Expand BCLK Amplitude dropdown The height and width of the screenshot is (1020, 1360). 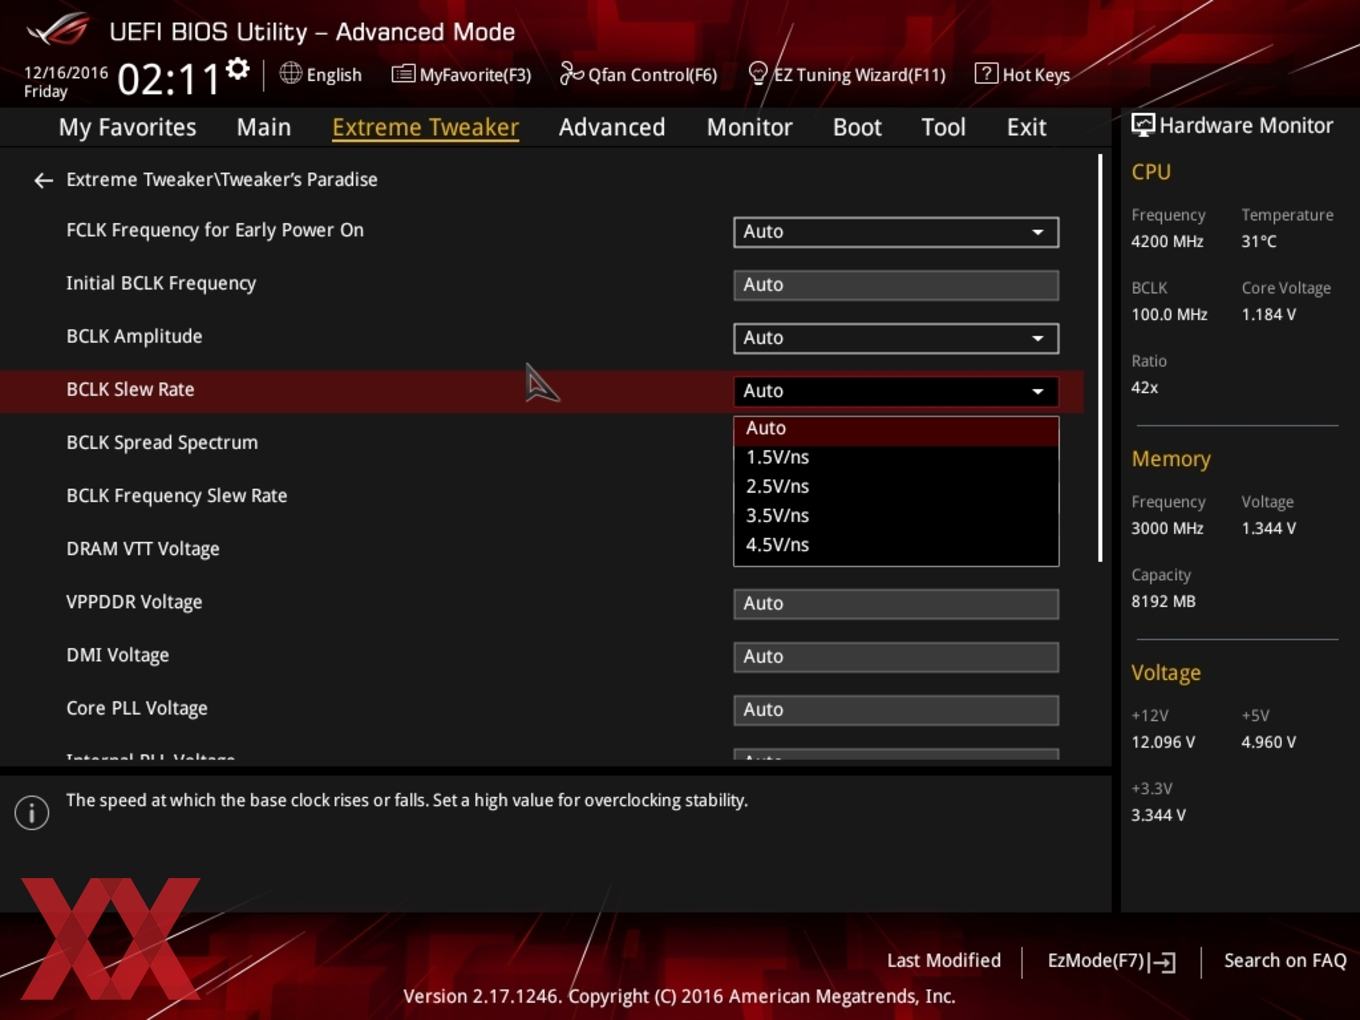(896, 338)
